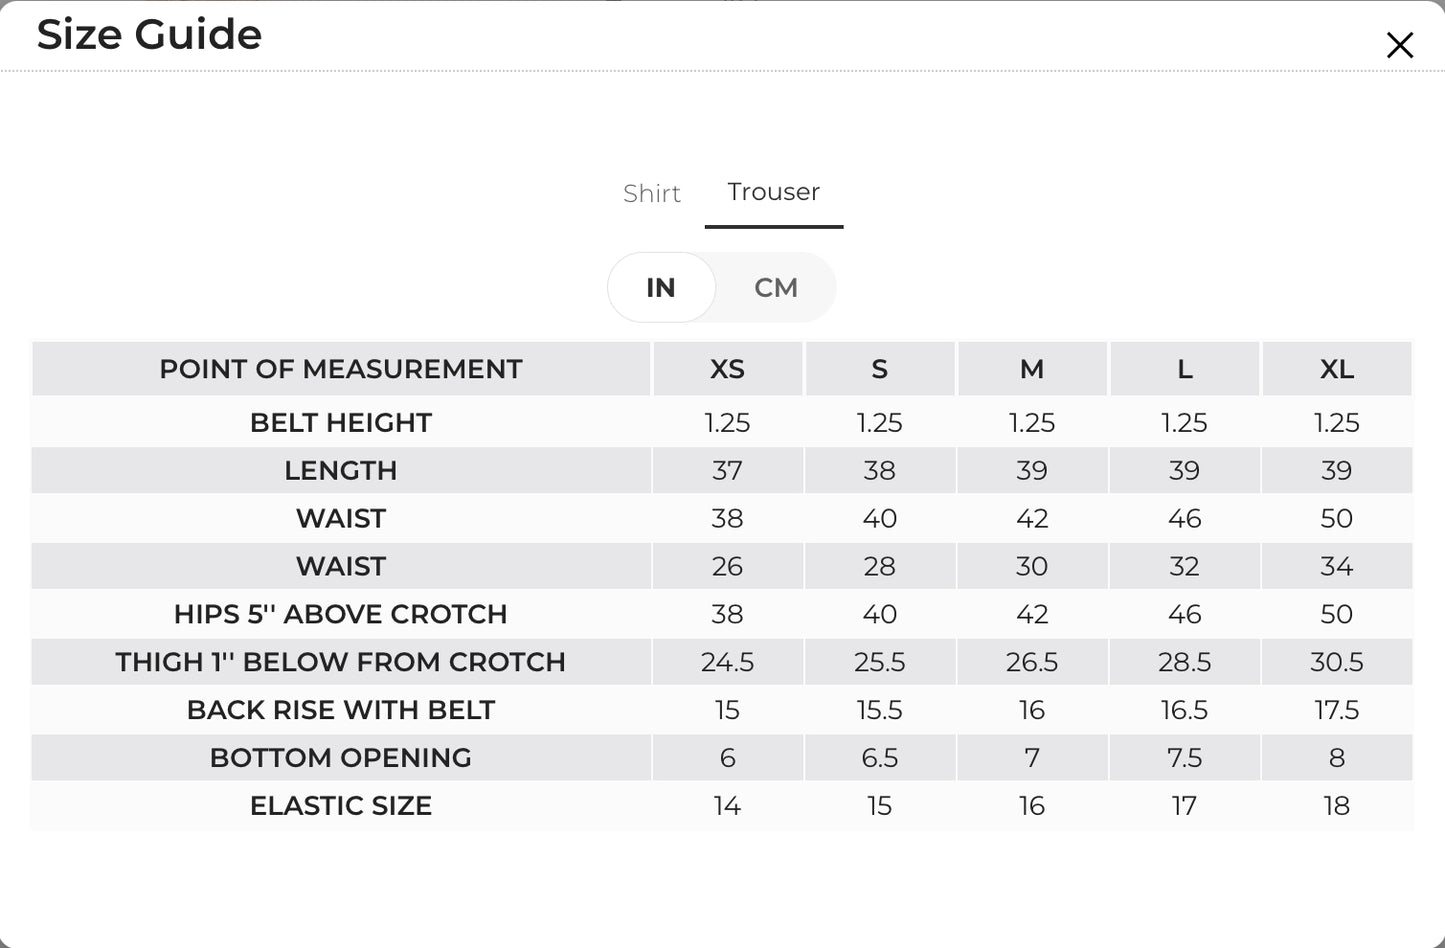Click the XS column header
The width and height of the screenshot is (1445, 948).
click(x=727, y=369)
